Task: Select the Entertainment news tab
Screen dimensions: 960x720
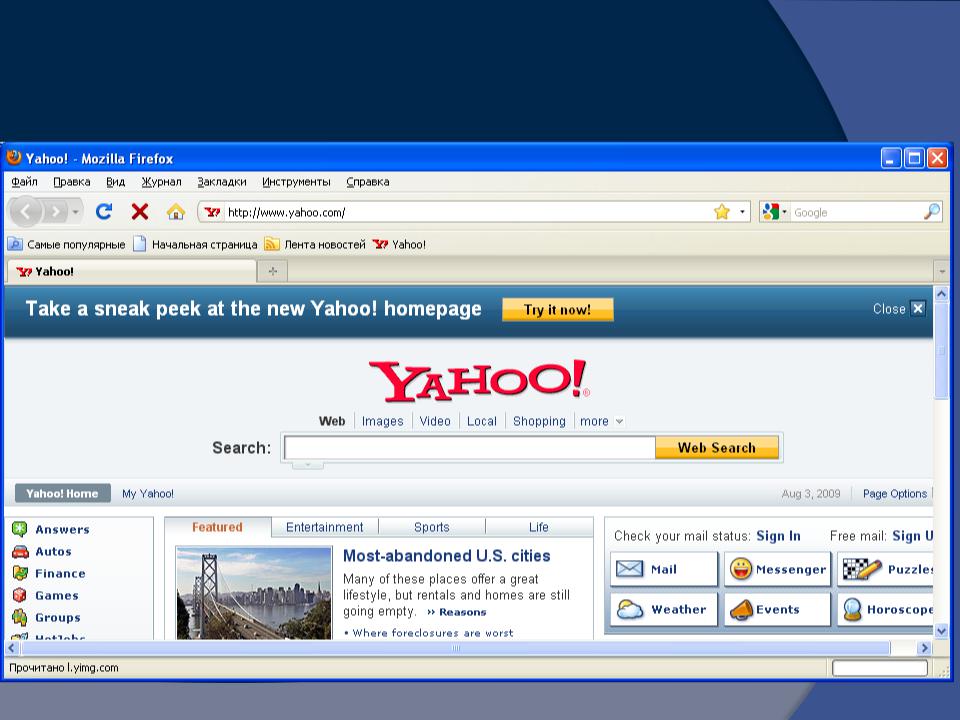Action: (x=324, y=527)
